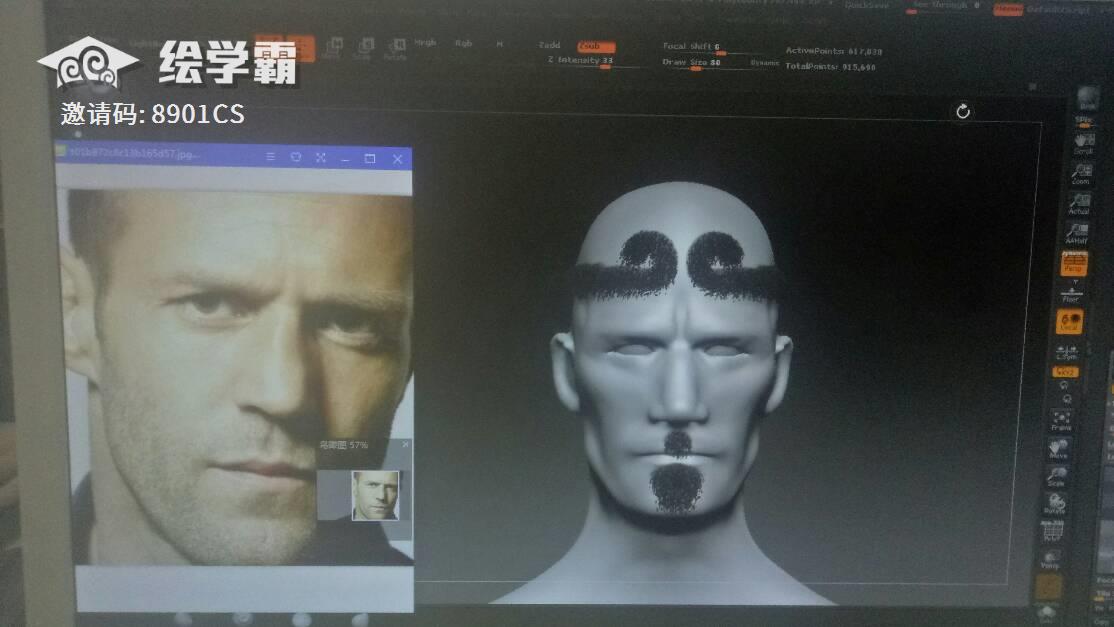Toggle the Dynamic draw size button
This screenshot has height=627, width=1114.
click(764, 63)
